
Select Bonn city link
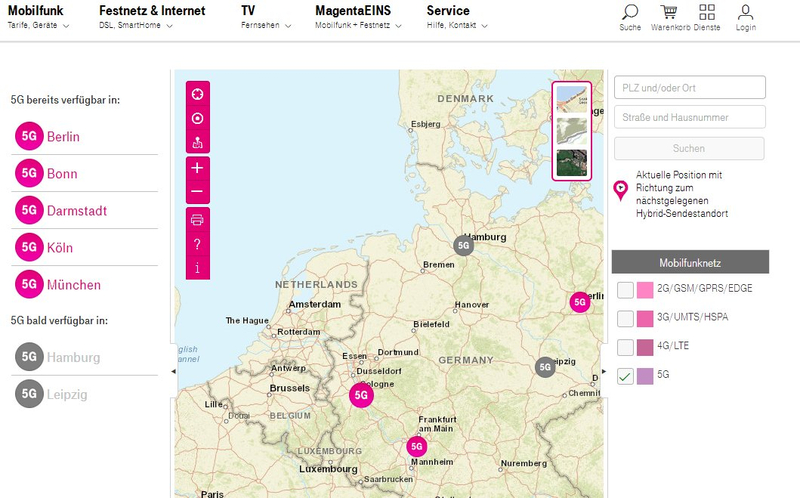pyautogui.click(x=62, y=173)
